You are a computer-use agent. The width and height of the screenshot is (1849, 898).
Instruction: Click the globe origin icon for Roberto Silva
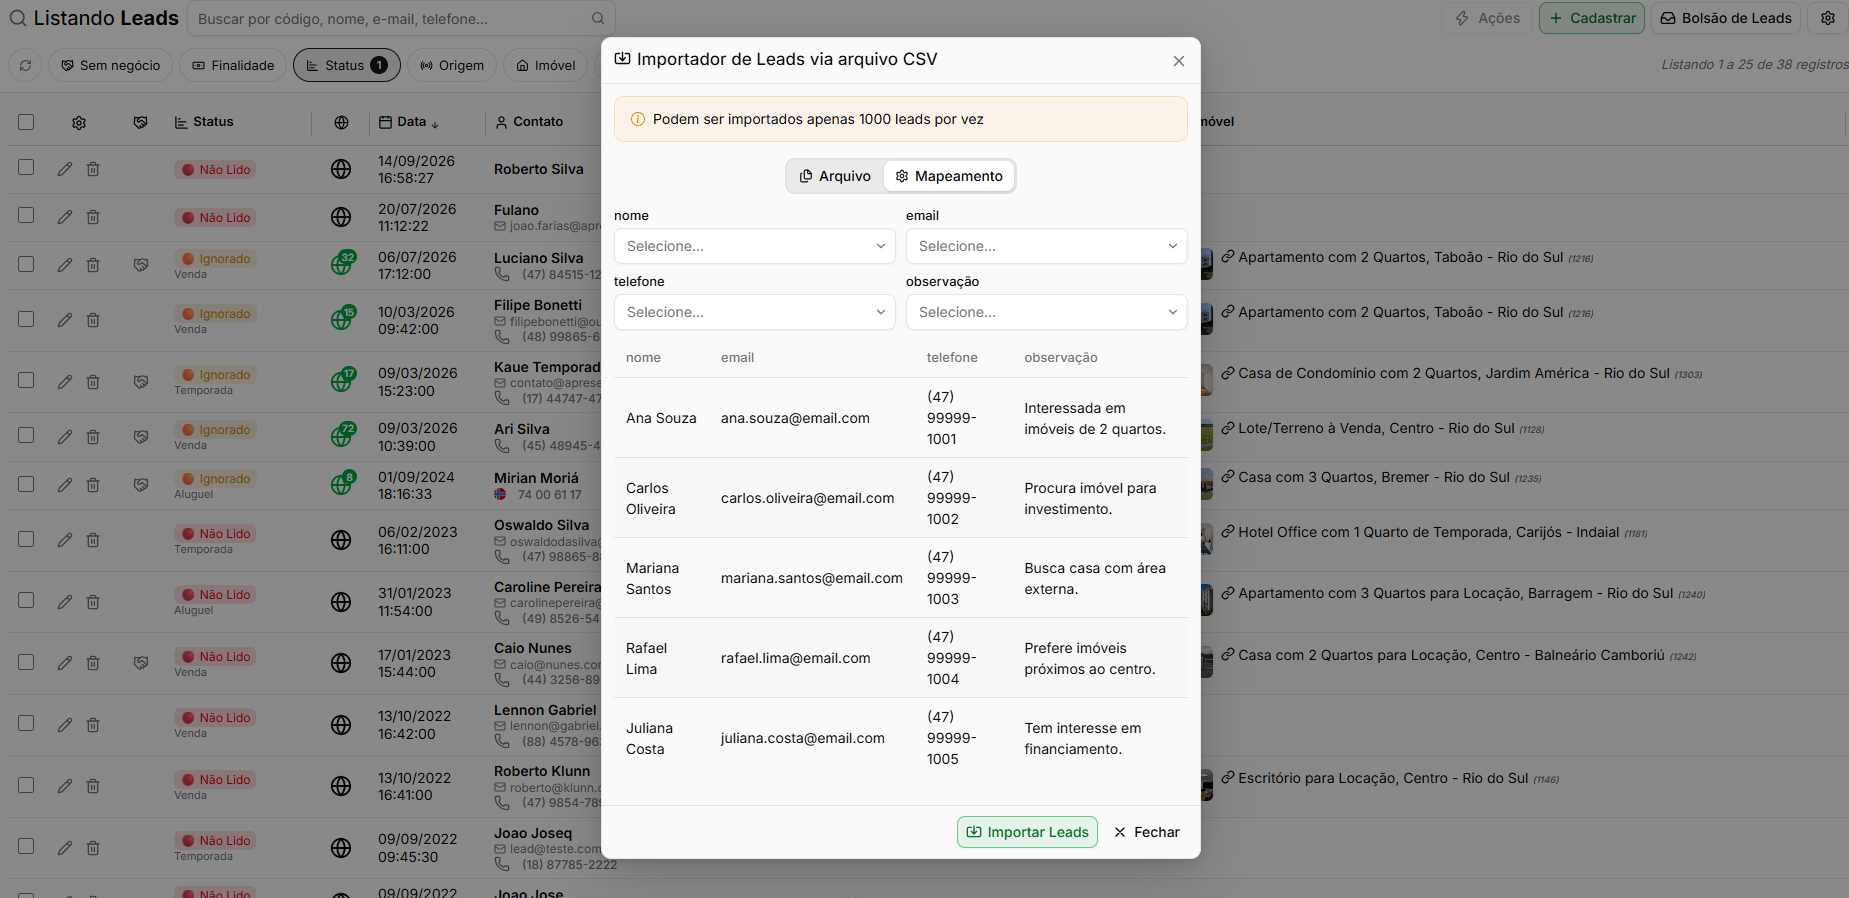tap(341, 169)
